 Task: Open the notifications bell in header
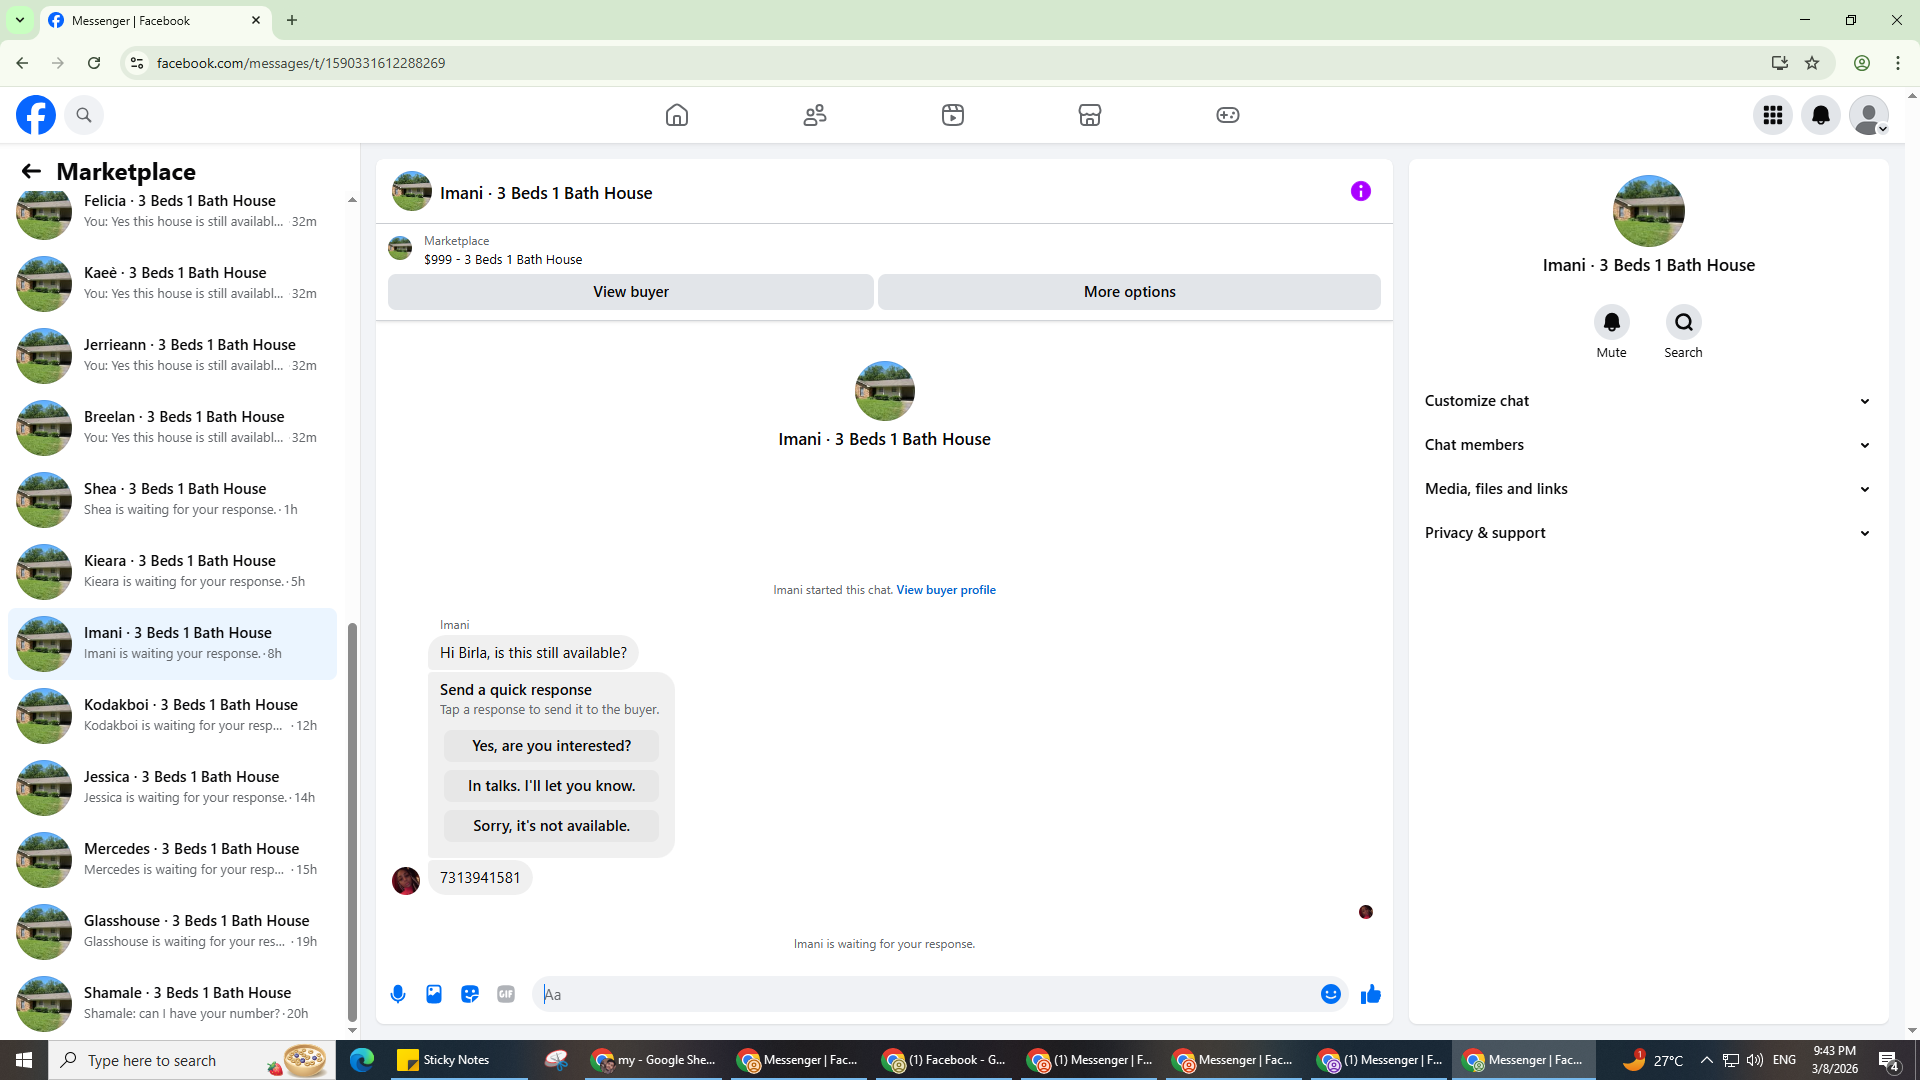pyautogui.click(x=1820, y=115)
